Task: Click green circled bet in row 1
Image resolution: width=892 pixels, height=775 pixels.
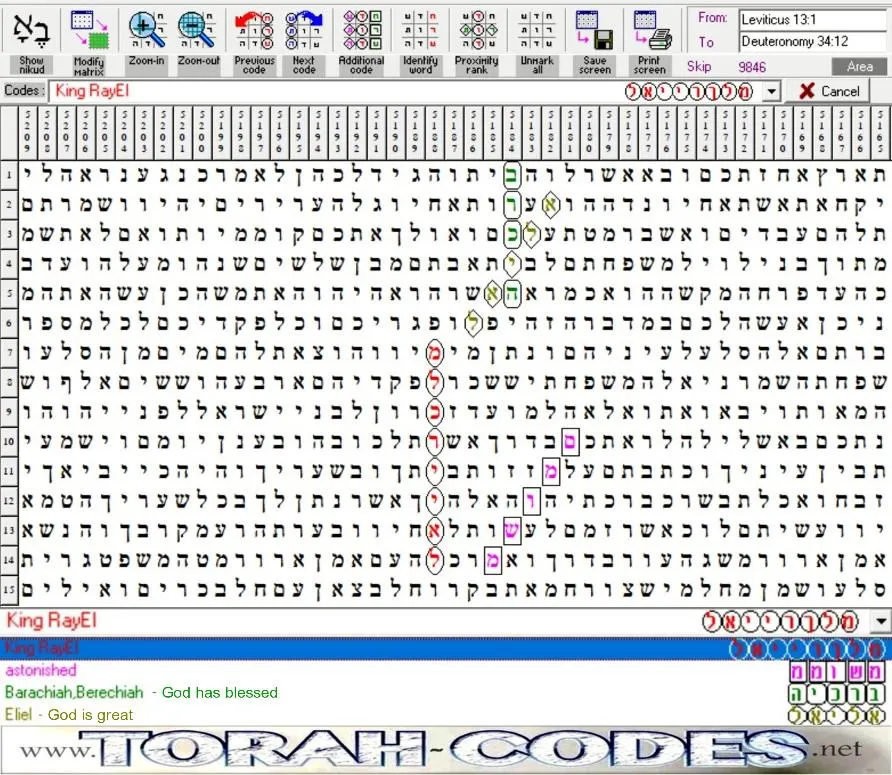Action: (x=511, y=175)
